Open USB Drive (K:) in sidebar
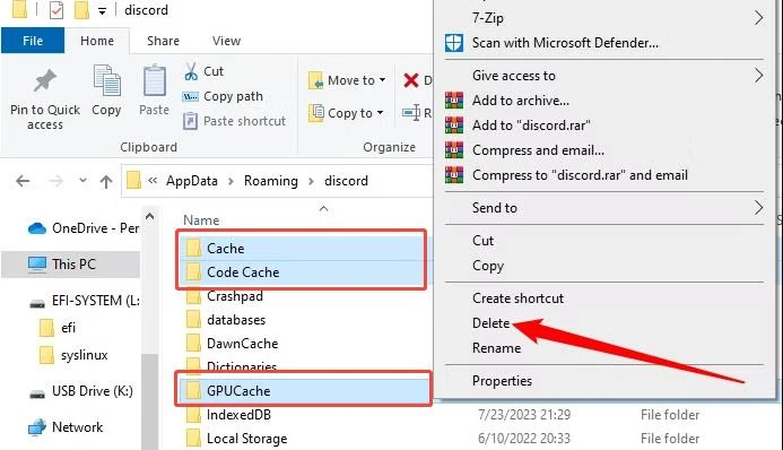 click(x=81, y=391)
